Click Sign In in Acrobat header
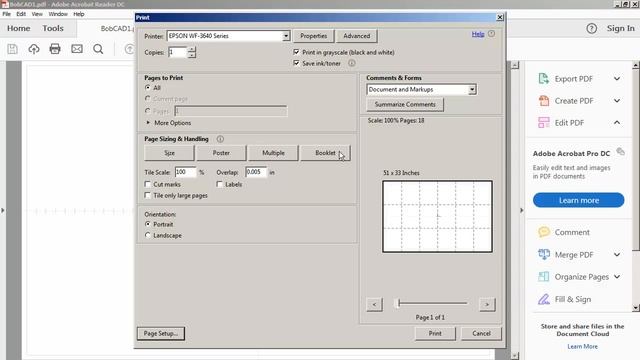 620,28
